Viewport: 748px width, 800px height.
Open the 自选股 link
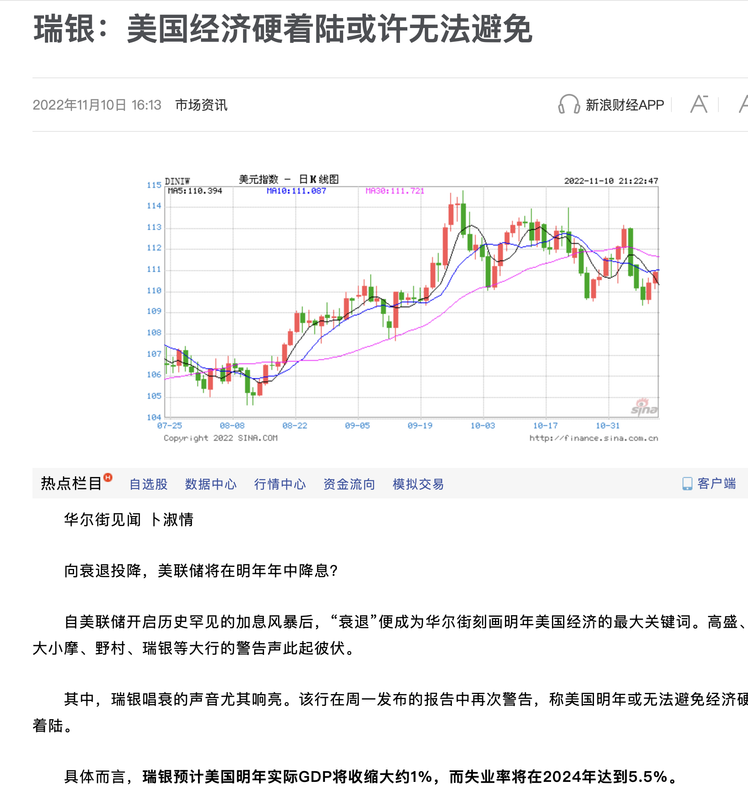[x=148, y=484]
